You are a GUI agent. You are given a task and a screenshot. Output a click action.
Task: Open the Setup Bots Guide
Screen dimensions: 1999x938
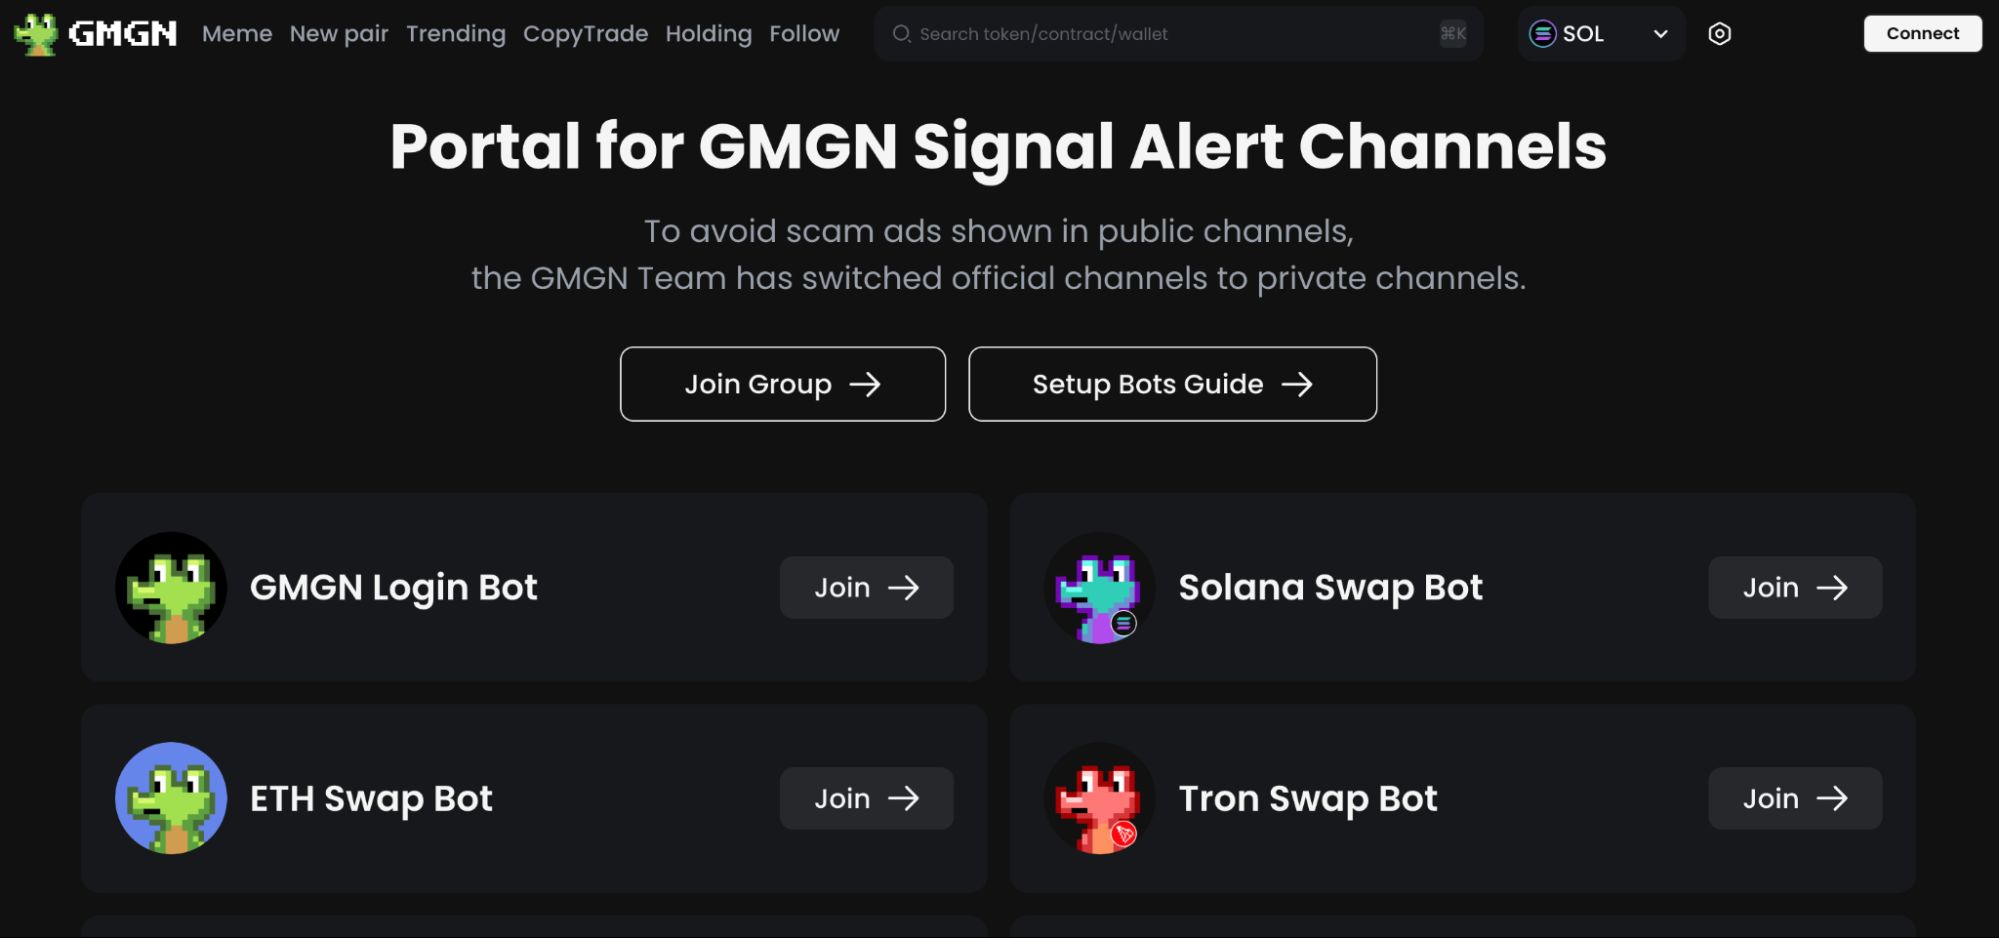[x=1172, y=384]
